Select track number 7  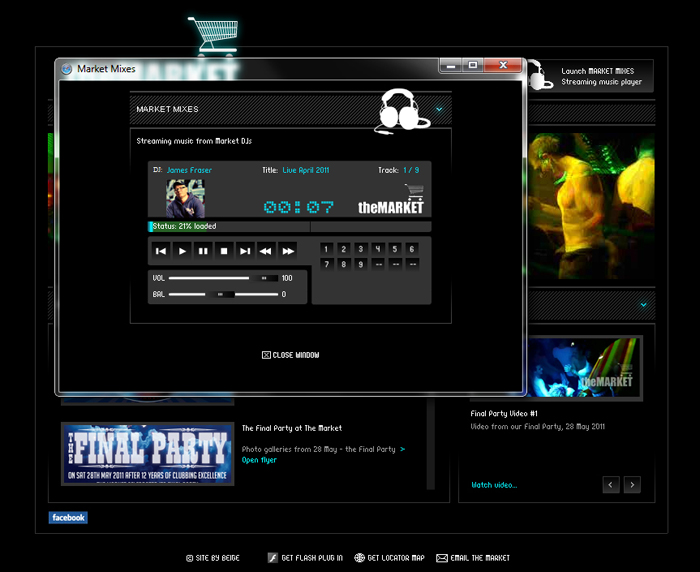click(x=326, y=264)
